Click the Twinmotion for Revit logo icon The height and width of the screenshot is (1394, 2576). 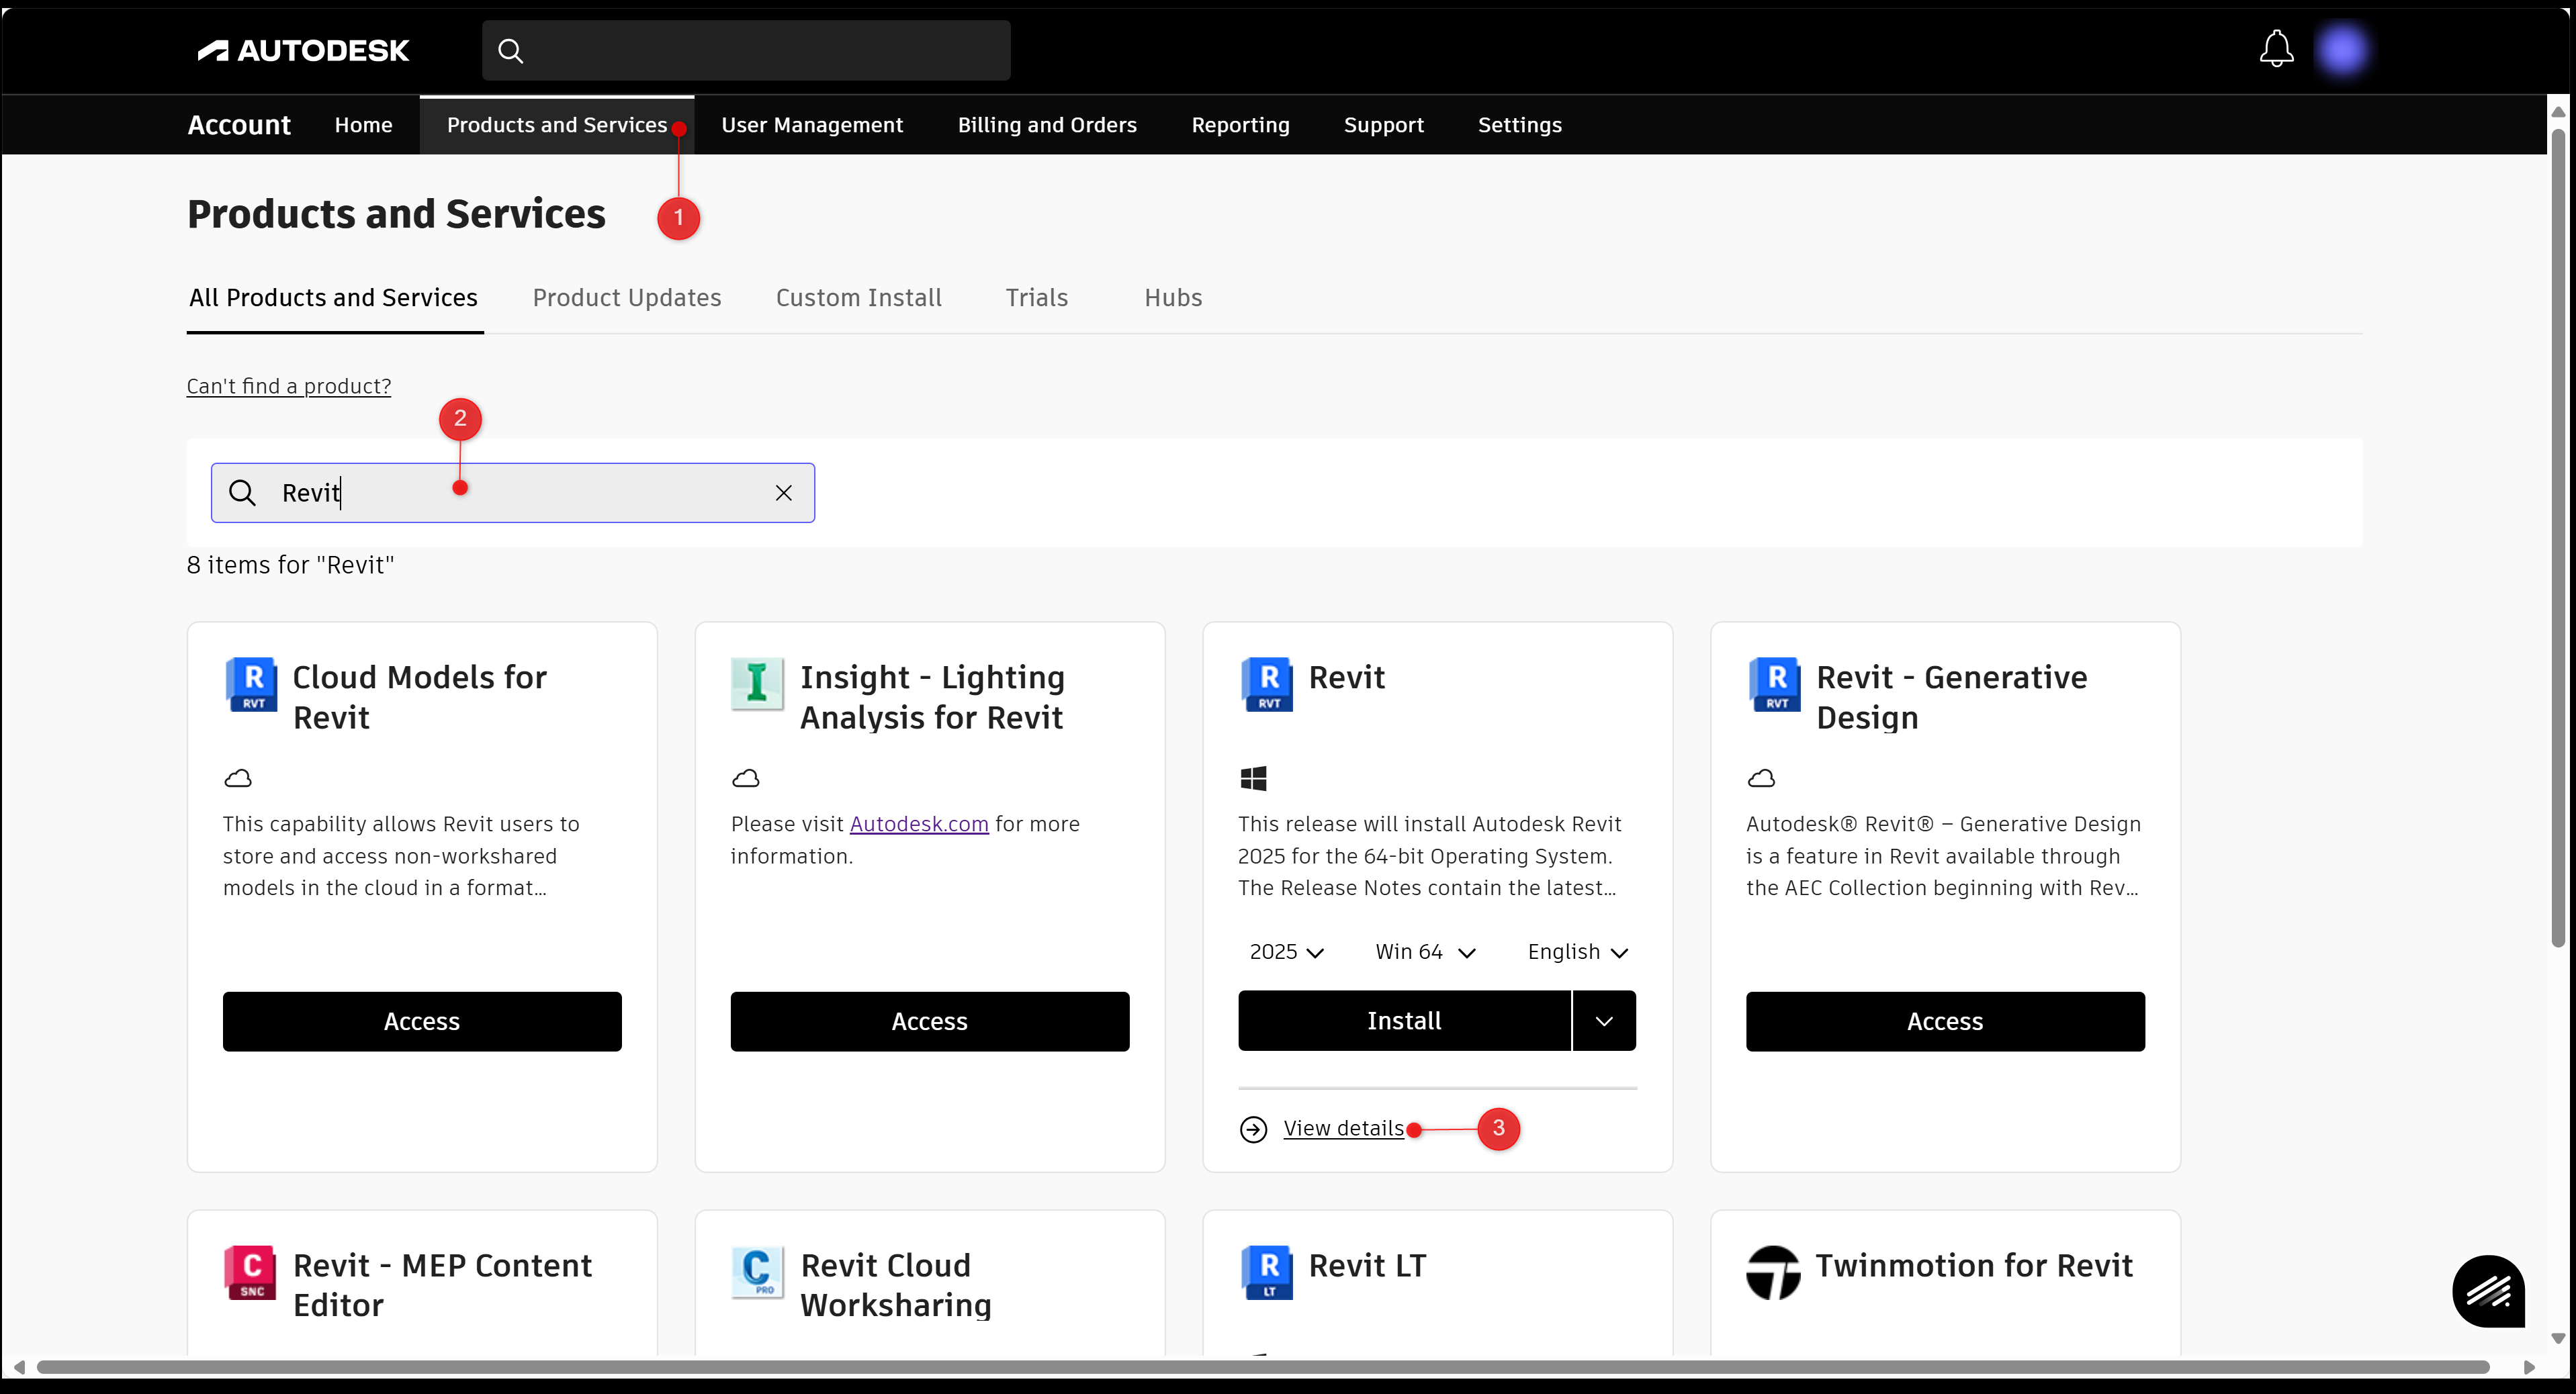tap(1773, 1272)
